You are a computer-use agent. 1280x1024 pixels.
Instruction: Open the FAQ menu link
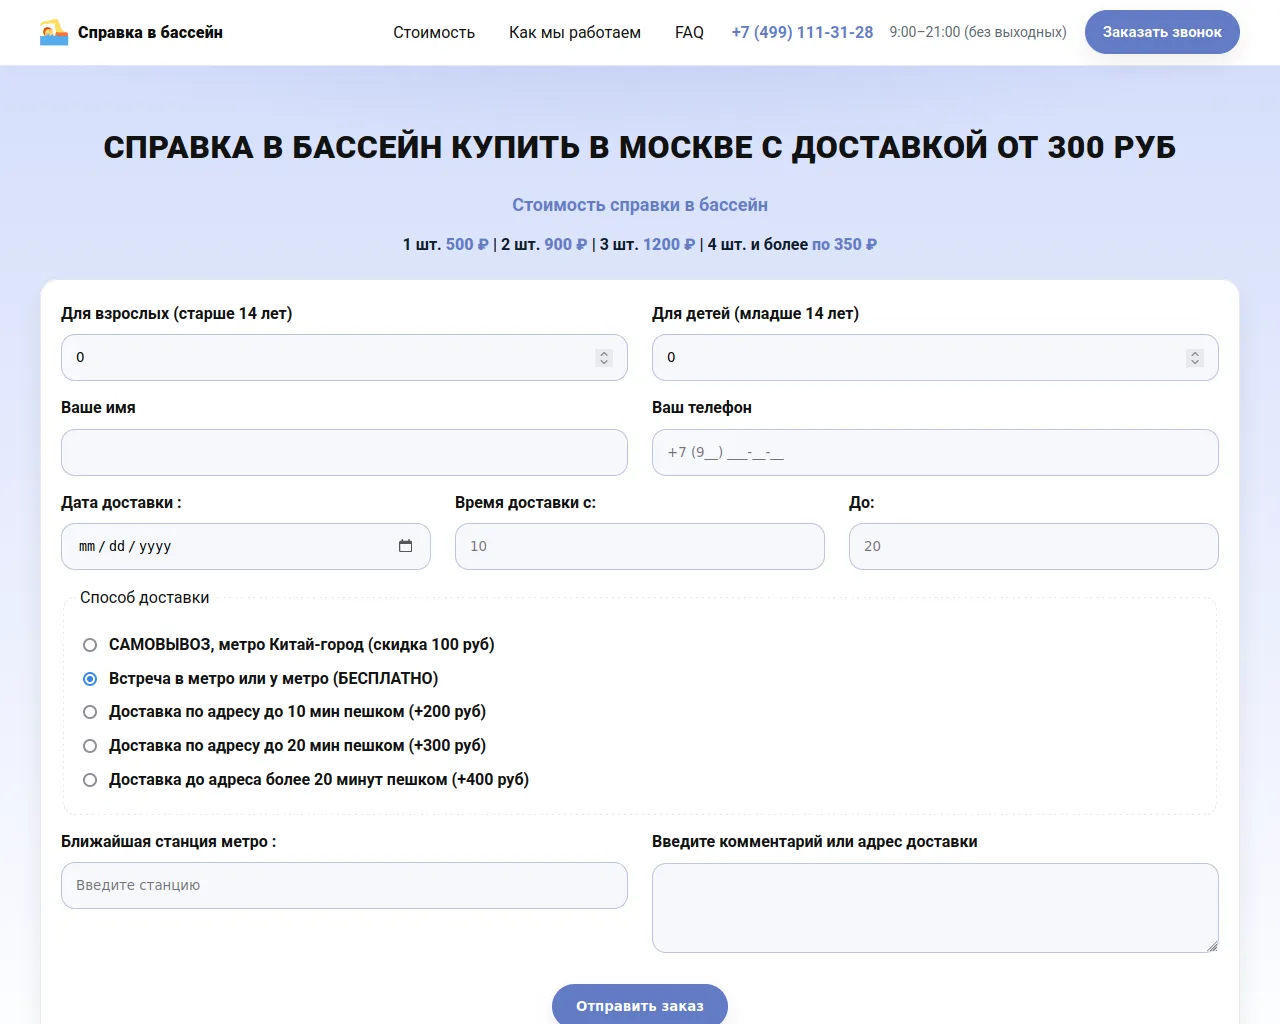pyautogui.click(x=689, y=32)
